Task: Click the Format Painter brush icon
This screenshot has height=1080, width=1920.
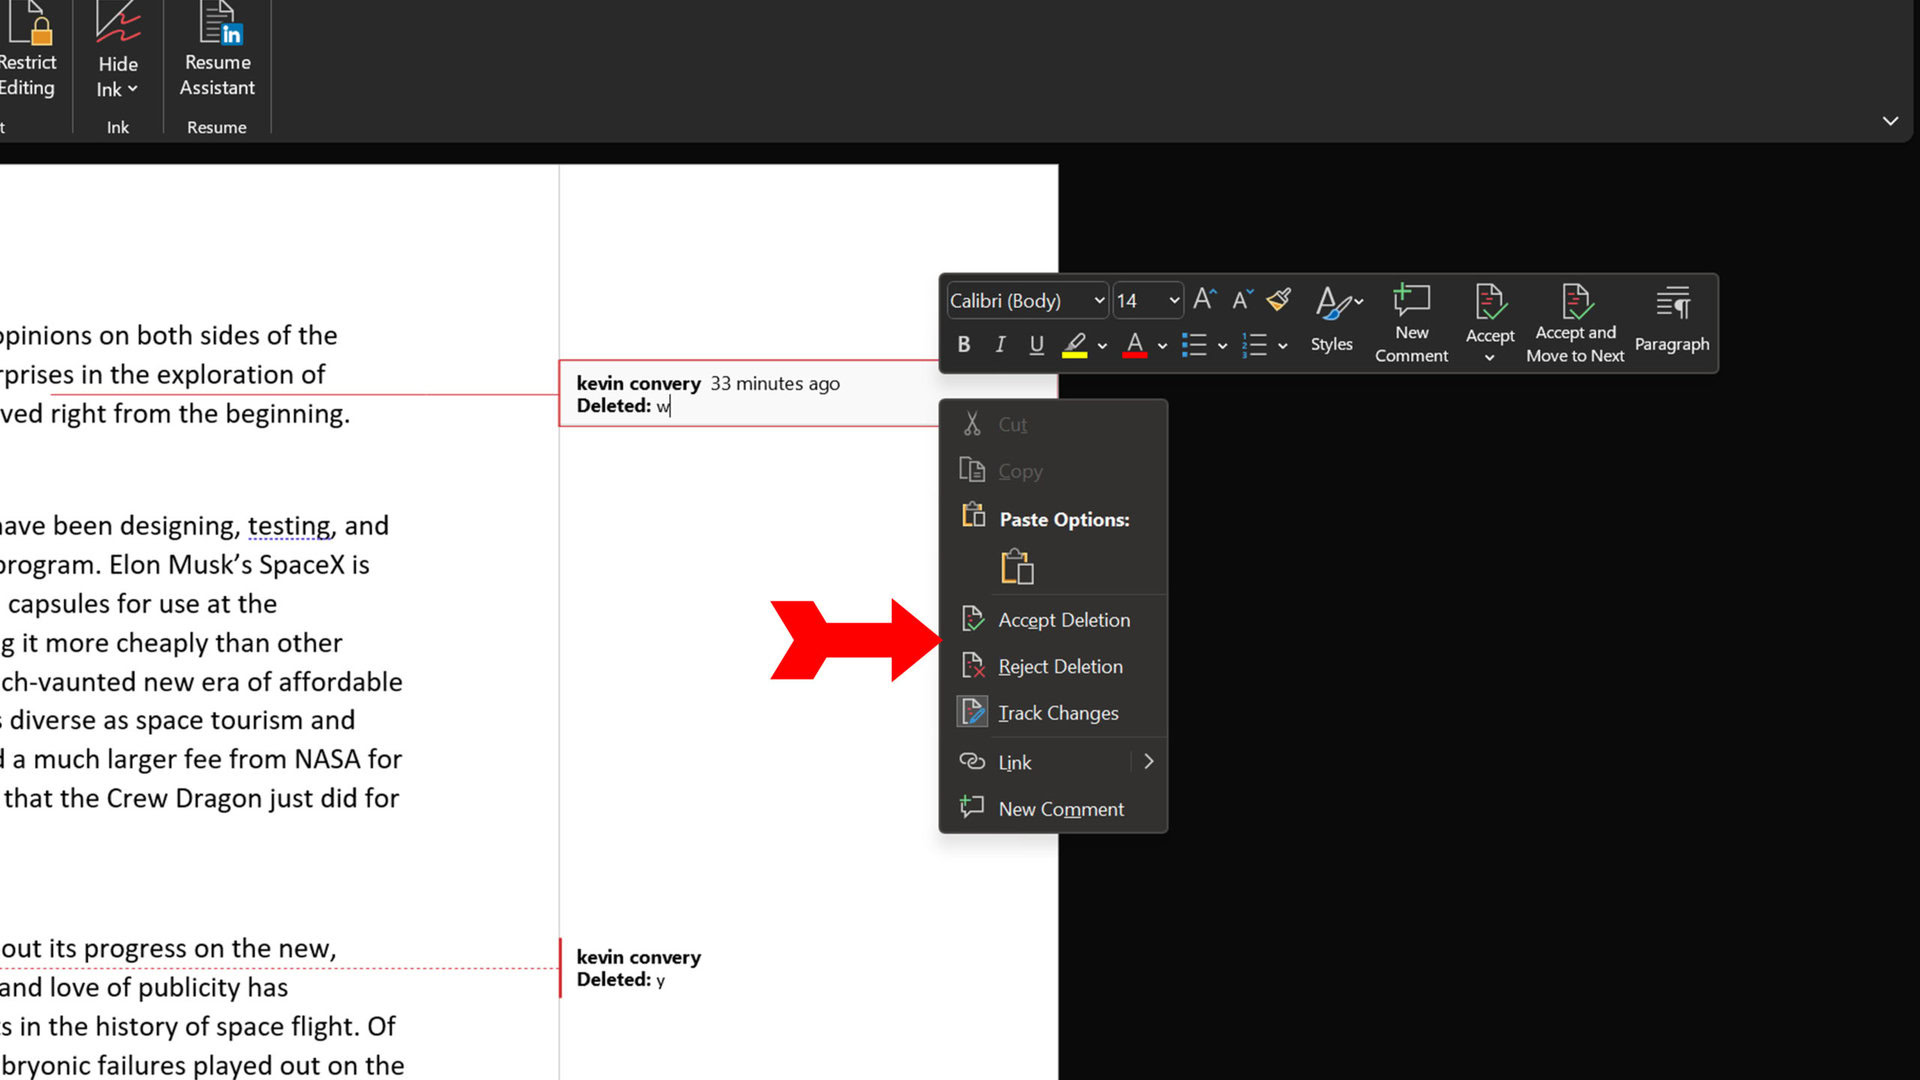Action: click(x=1278, y=299)
